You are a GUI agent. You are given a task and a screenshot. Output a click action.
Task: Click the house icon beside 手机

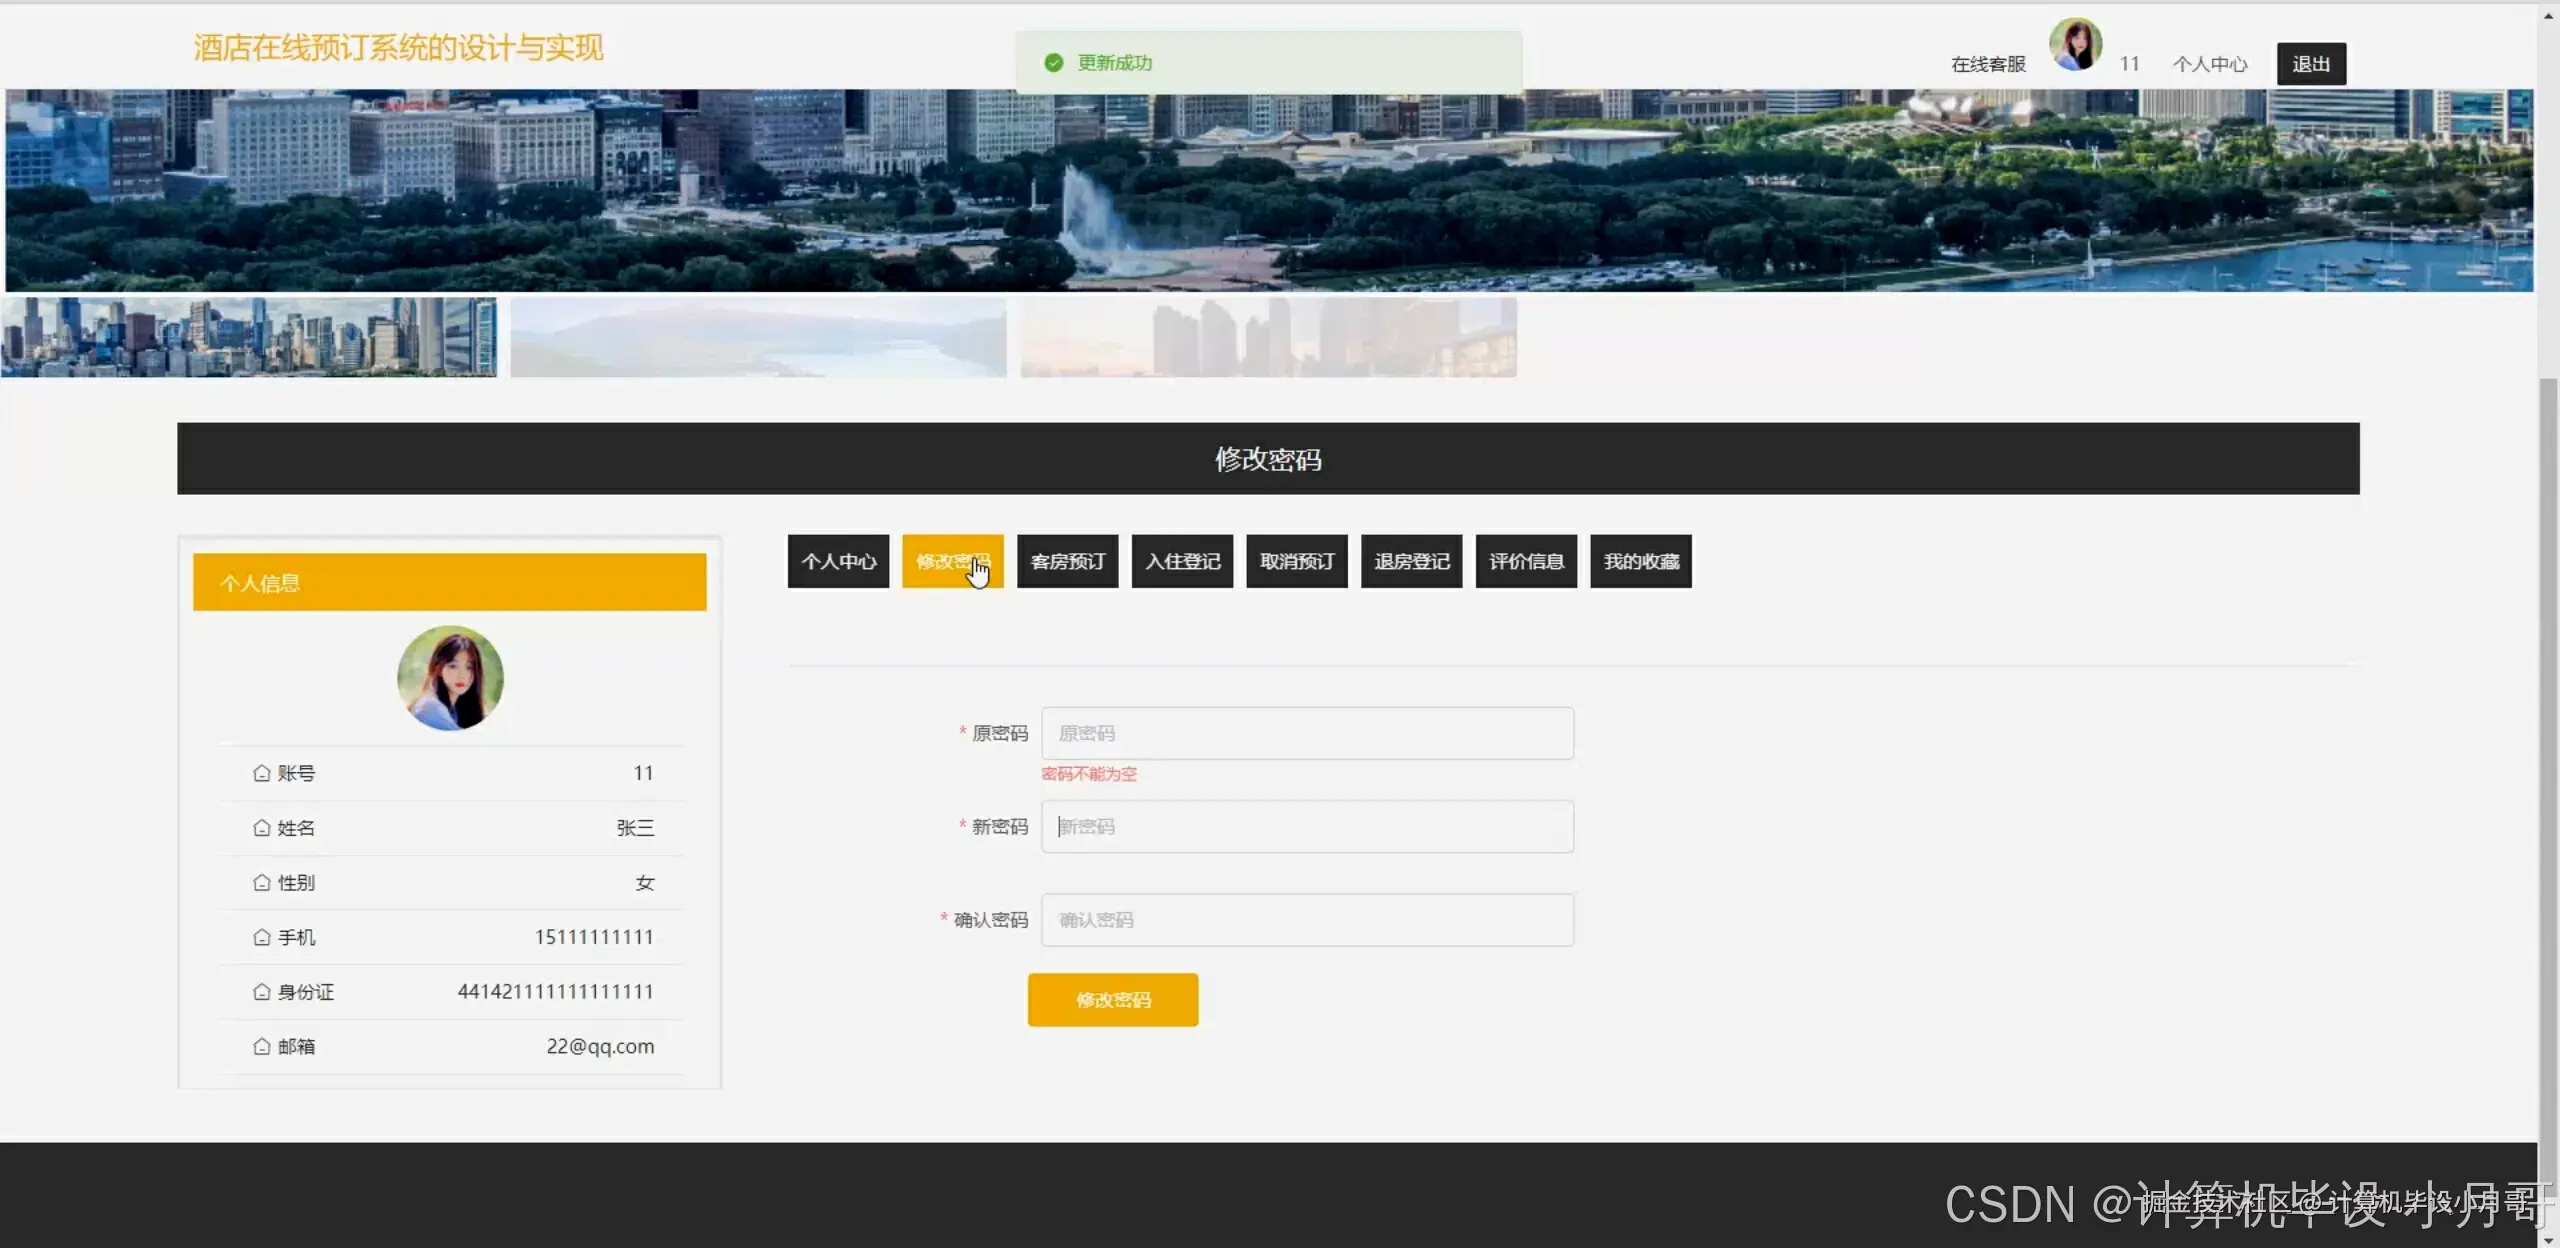[262, 937]
